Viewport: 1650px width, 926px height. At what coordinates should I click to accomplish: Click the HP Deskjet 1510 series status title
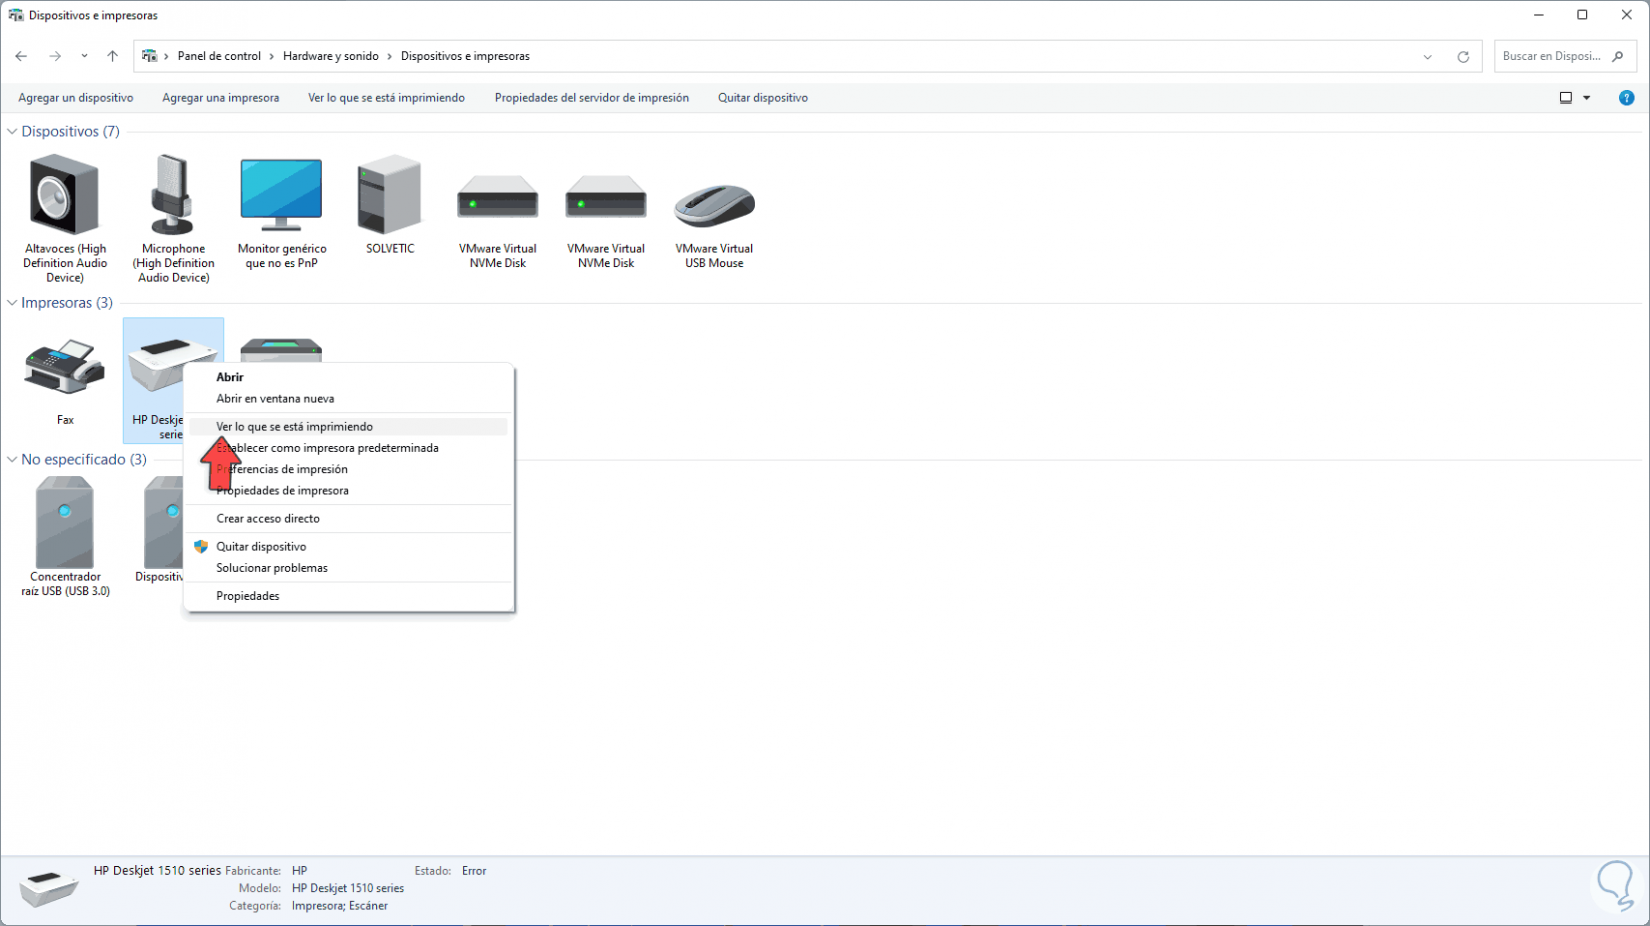pos(157,871)
